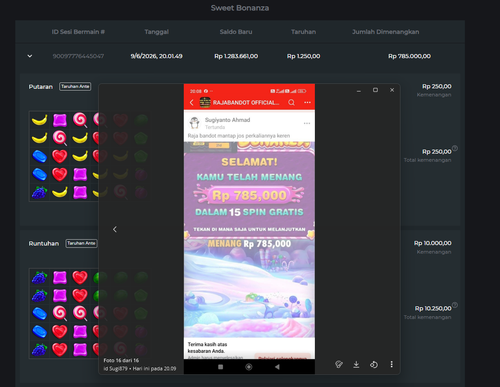
Task: Click Foto 16 dari 16 caption
Action: (121, 360)
